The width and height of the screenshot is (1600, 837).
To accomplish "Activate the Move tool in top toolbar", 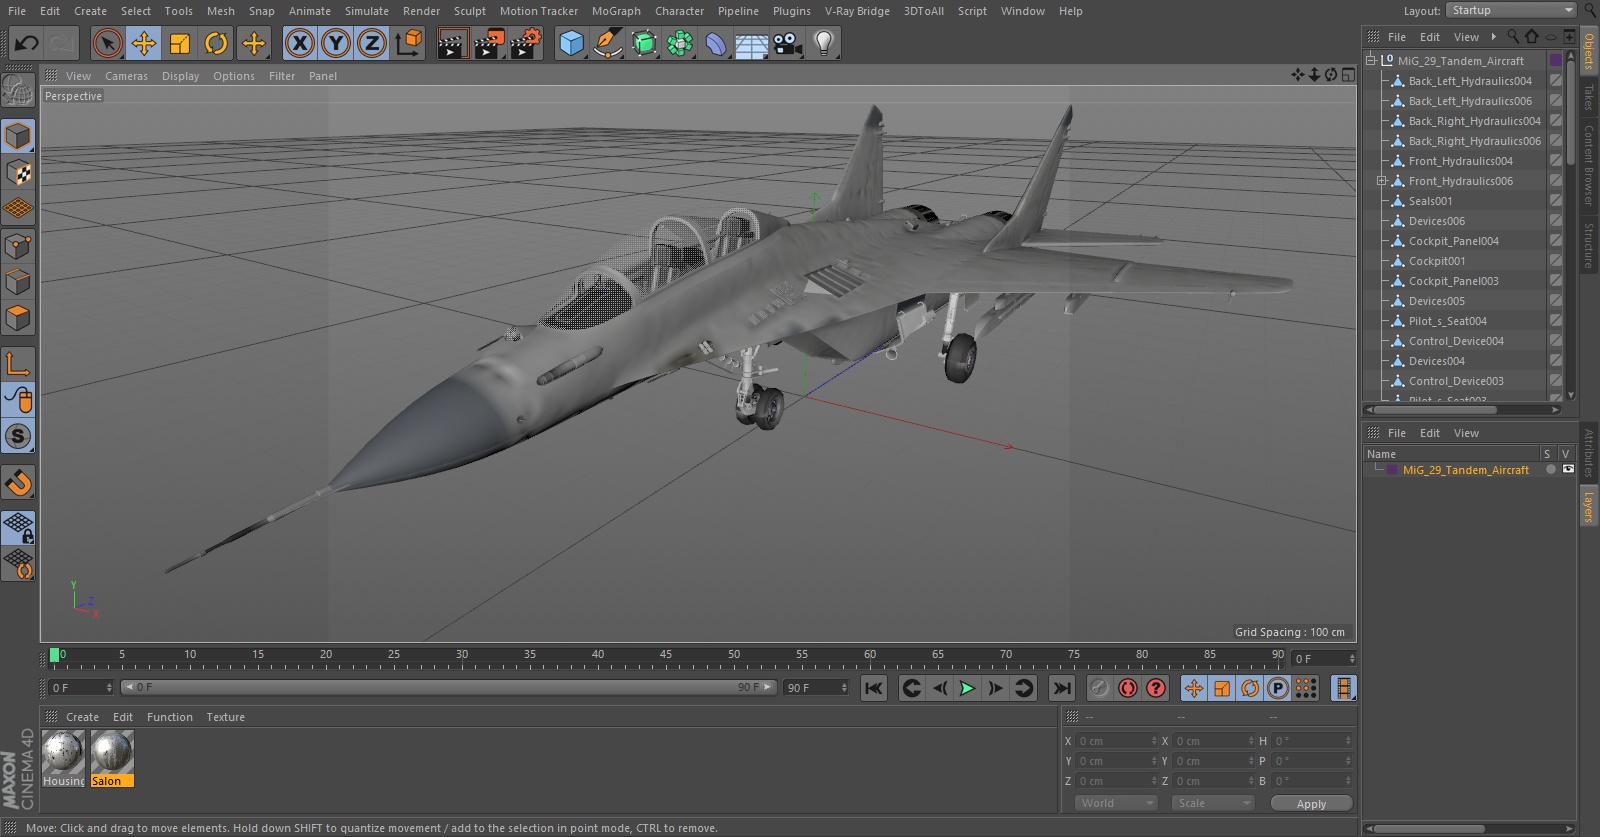I will tap(144, 43).
